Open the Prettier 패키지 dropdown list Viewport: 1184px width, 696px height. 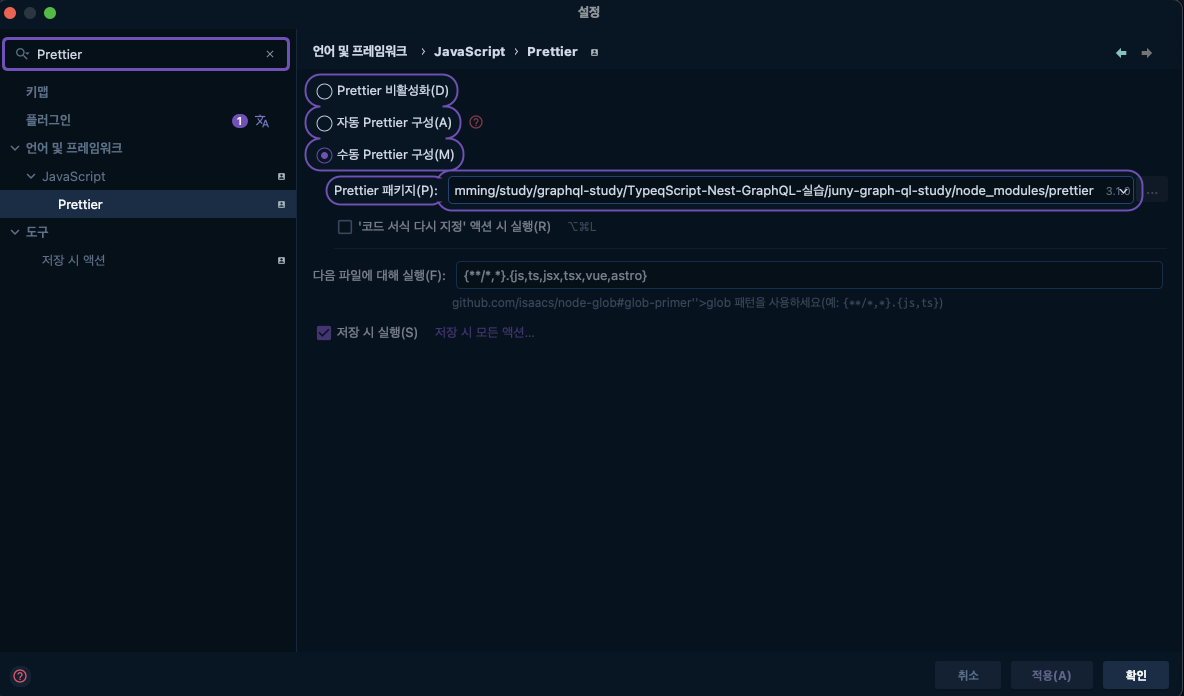(x=1124, y=191)
